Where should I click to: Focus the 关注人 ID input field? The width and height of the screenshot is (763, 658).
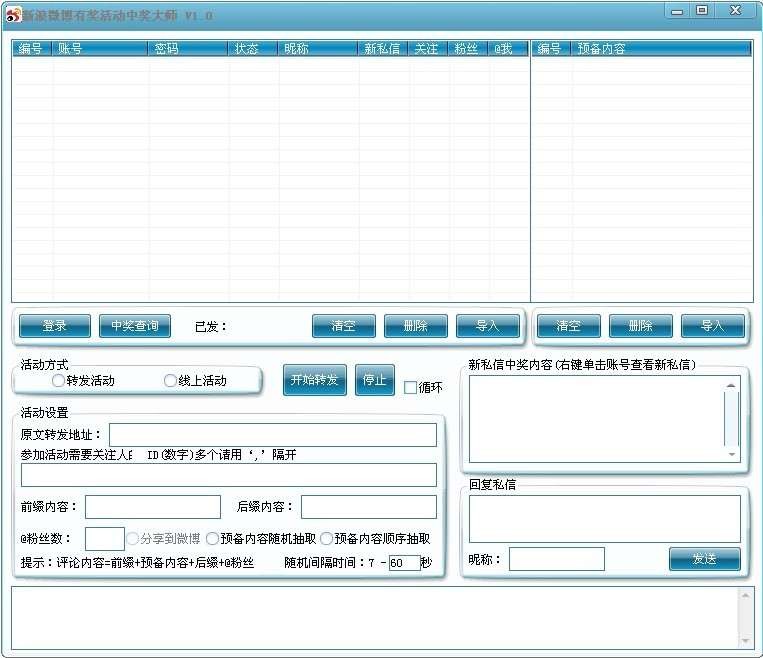click(x=229, y=475)
